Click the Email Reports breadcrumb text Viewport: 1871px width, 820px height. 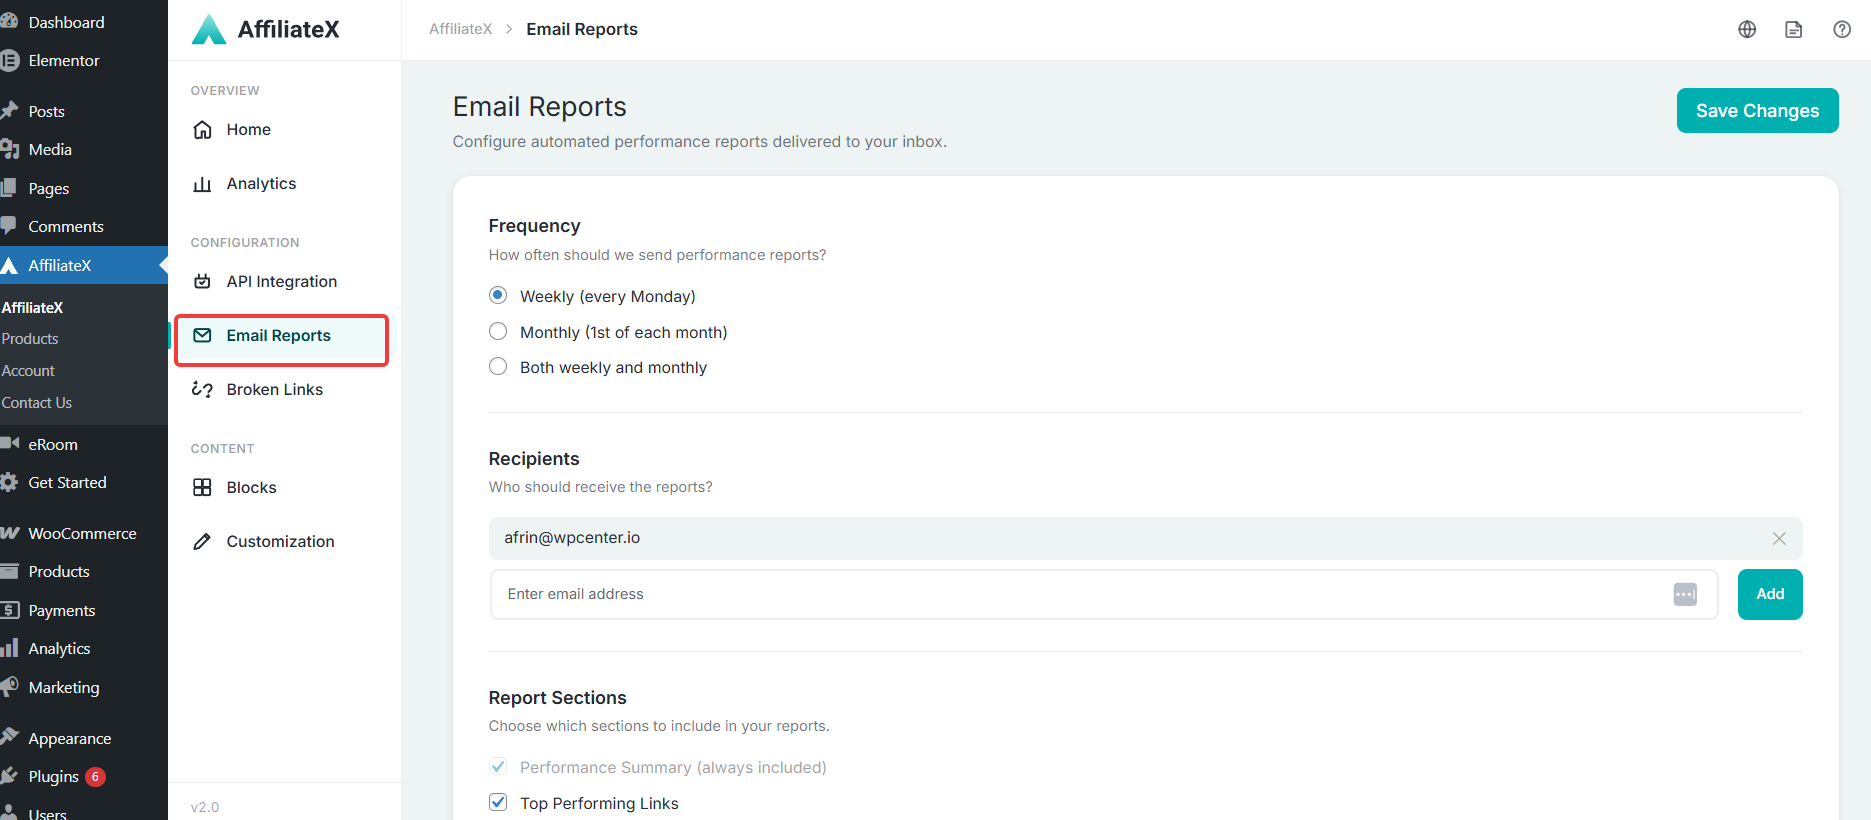coord(582,29)
